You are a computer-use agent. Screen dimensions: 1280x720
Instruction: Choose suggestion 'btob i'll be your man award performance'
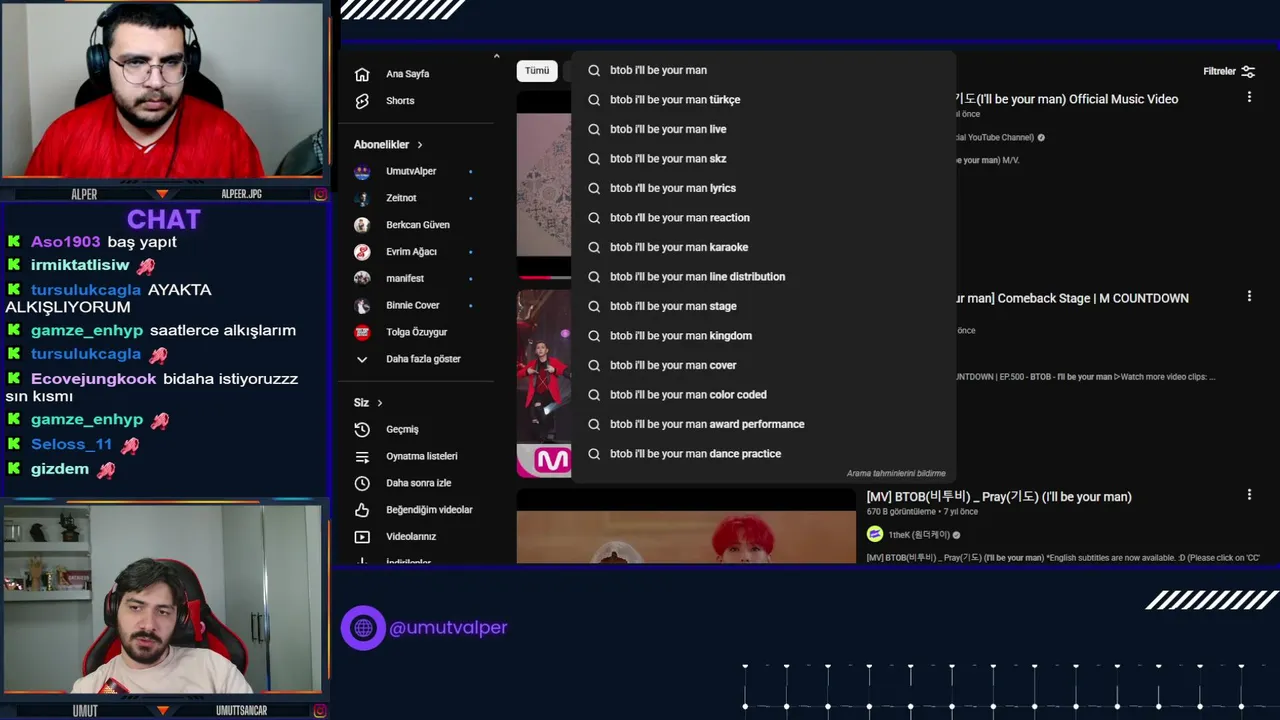[x=763, y=424]
